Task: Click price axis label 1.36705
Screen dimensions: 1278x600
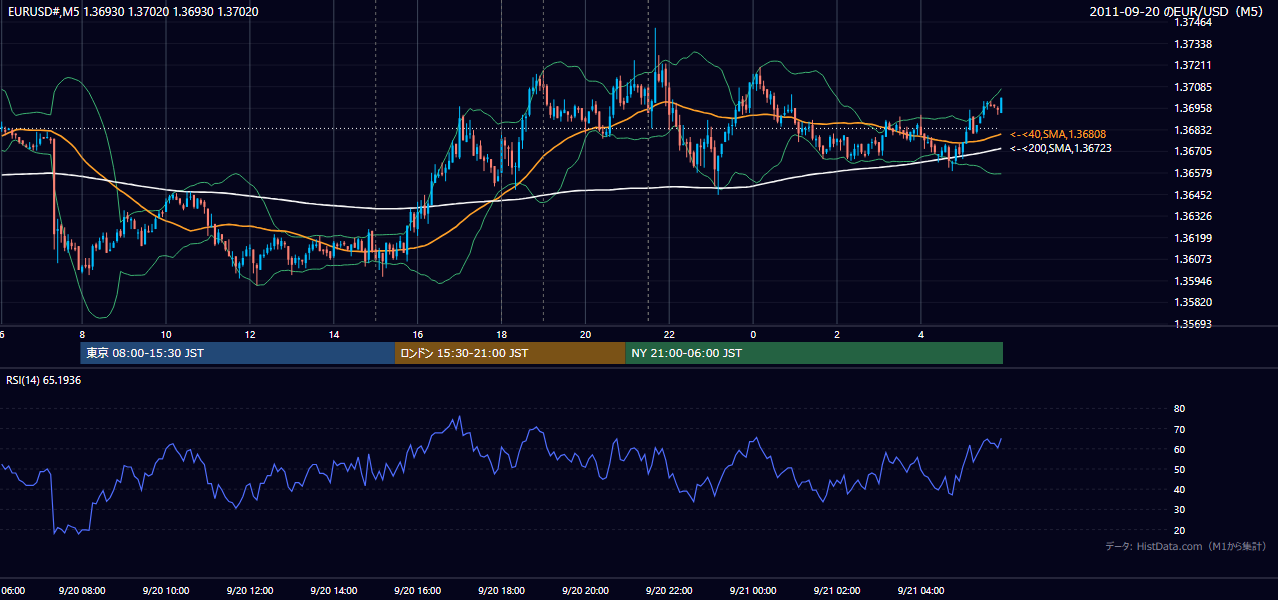Action: pos(1194,151)
